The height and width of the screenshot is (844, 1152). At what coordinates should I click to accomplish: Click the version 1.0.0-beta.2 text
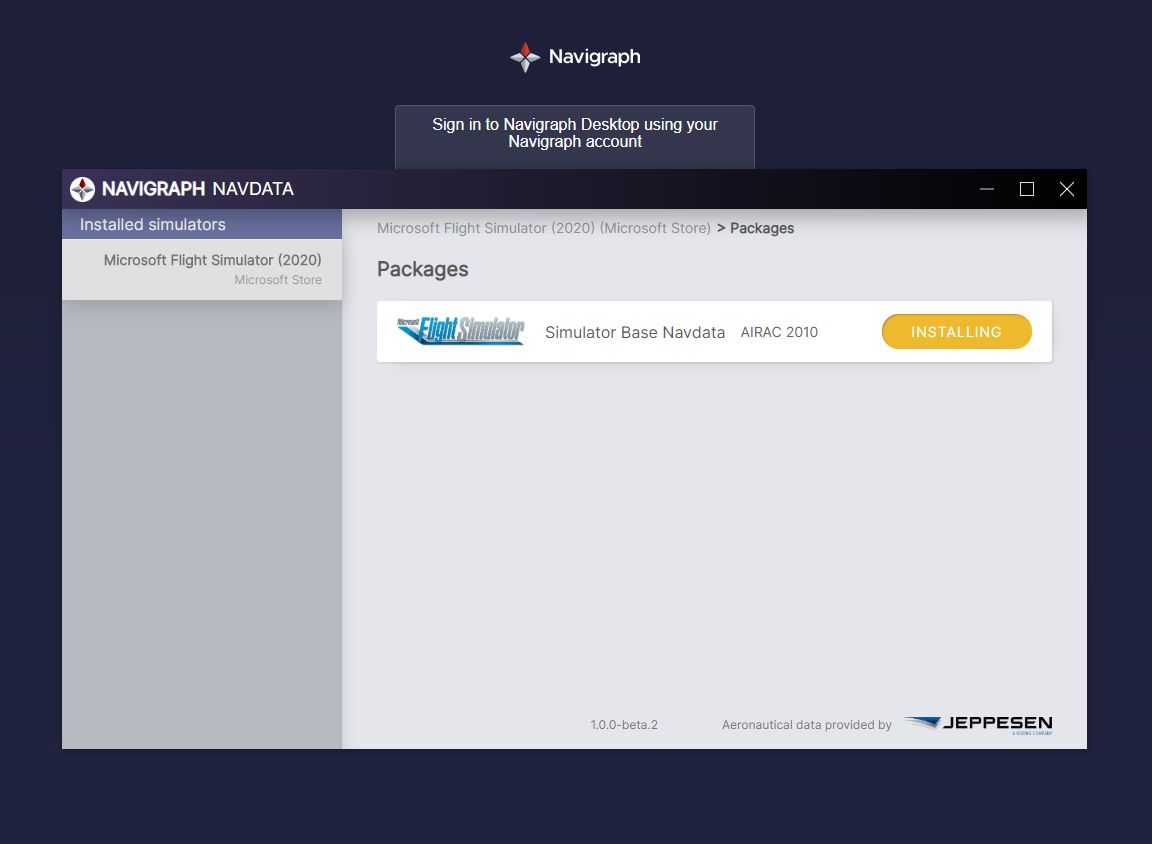pos(624,725)
